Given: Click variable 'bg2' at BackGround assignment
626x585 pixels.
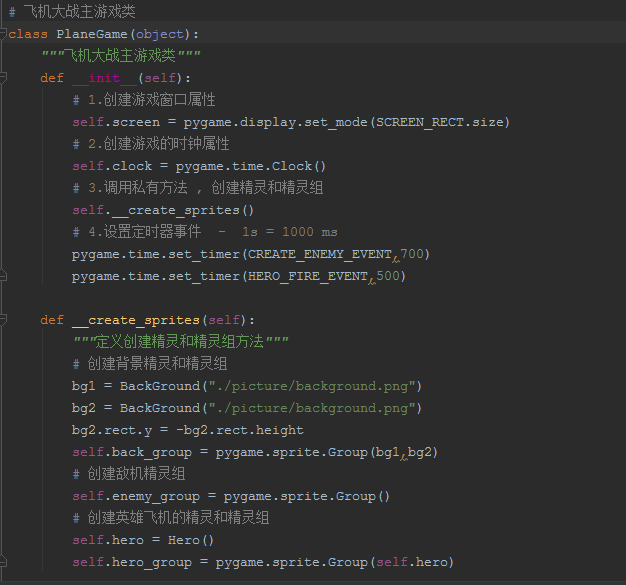Looking at the screenshot, I should [84, 408].
